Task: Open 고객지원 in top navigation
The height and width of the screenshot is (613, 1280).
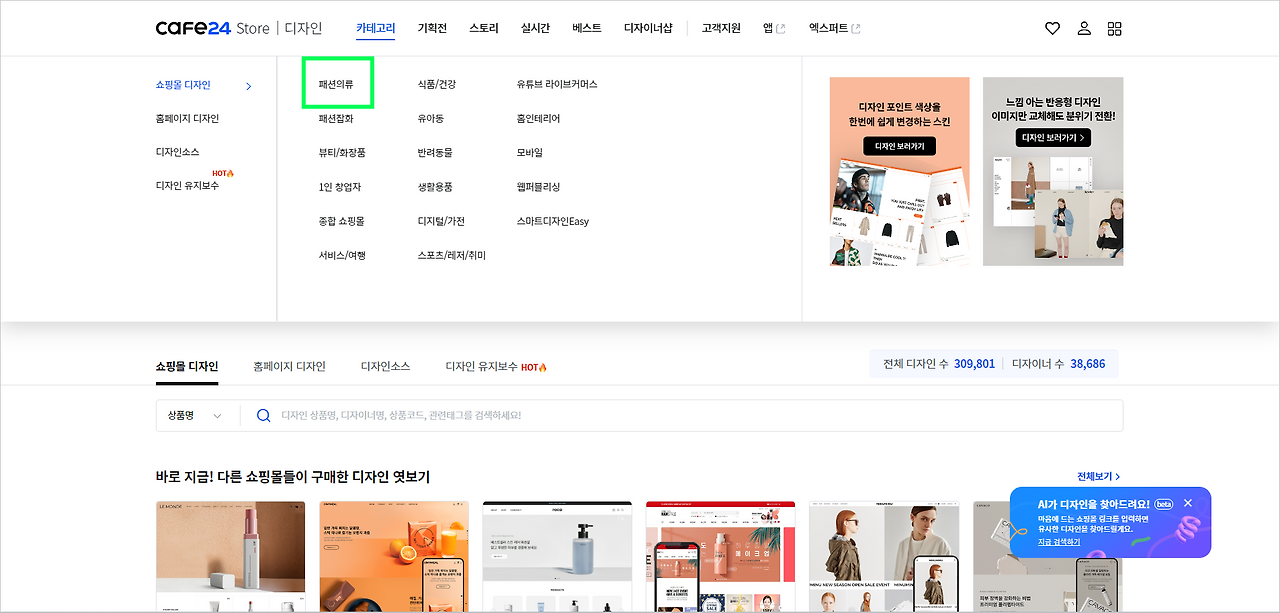Action: (721, 28)
